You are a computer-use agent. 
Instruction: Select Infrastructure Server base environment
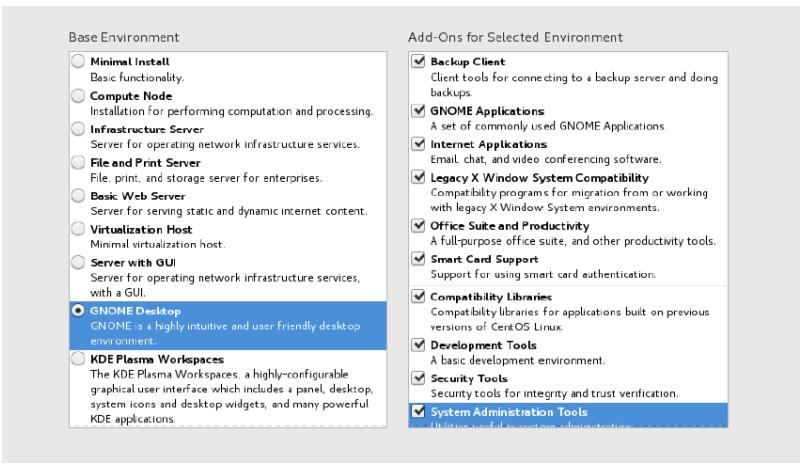[79, 129]
